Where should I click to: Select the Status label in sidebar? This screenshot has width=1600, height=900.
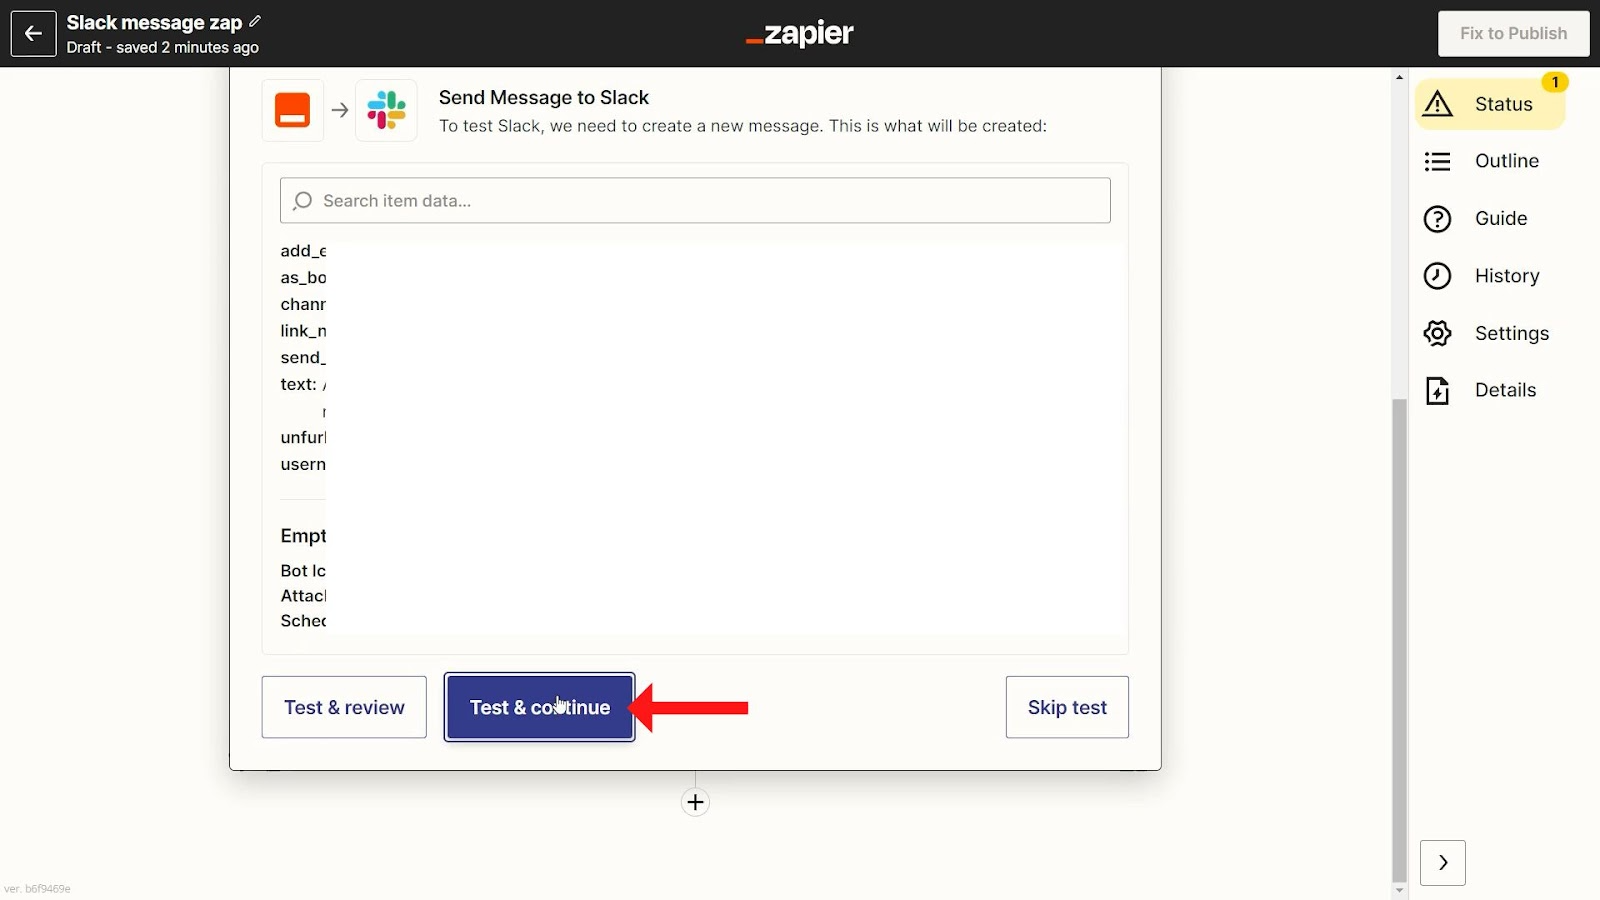coord(1503,104)
